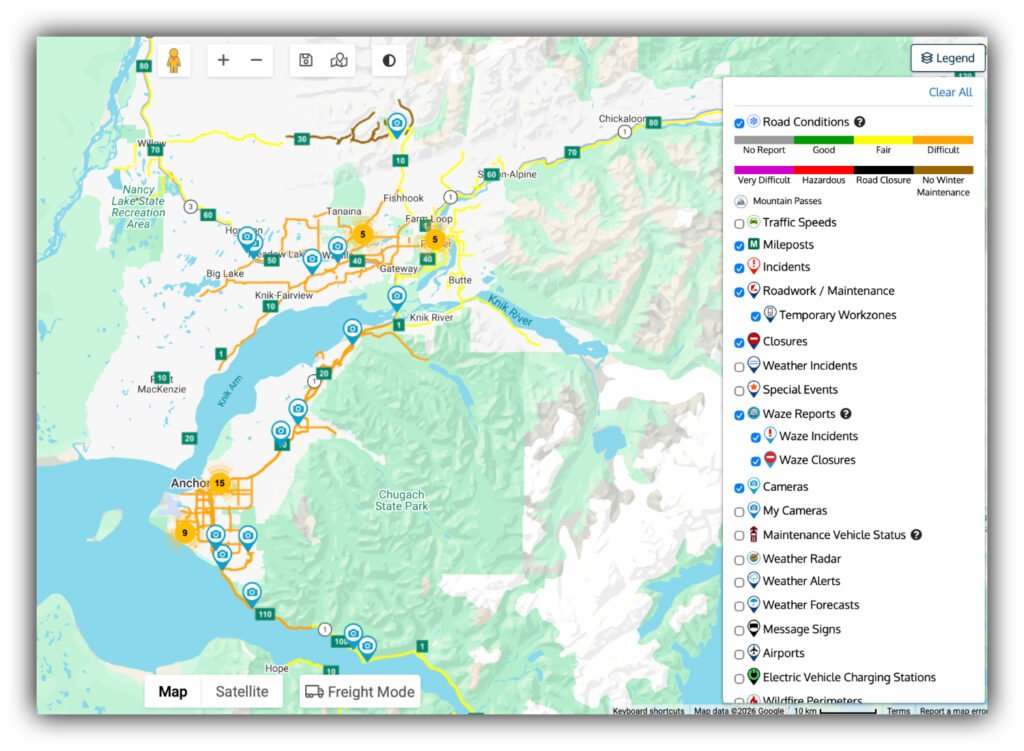This screenshot has height=751, width=1024.
Task: Toggle the contrast half-circle icon
Action: coord(389,61)
